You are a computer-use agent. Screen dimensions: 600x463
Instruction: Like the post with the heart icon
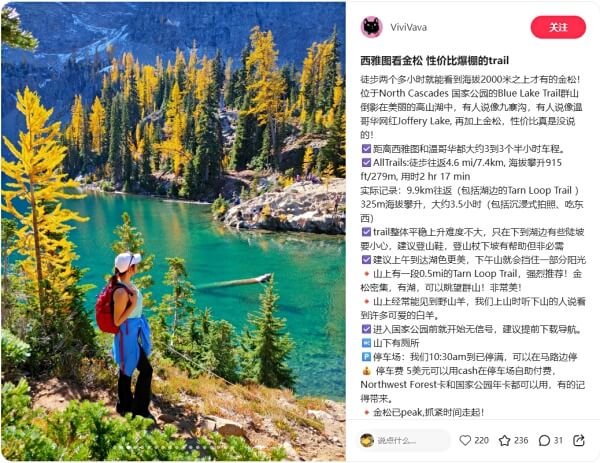(465, 440)
